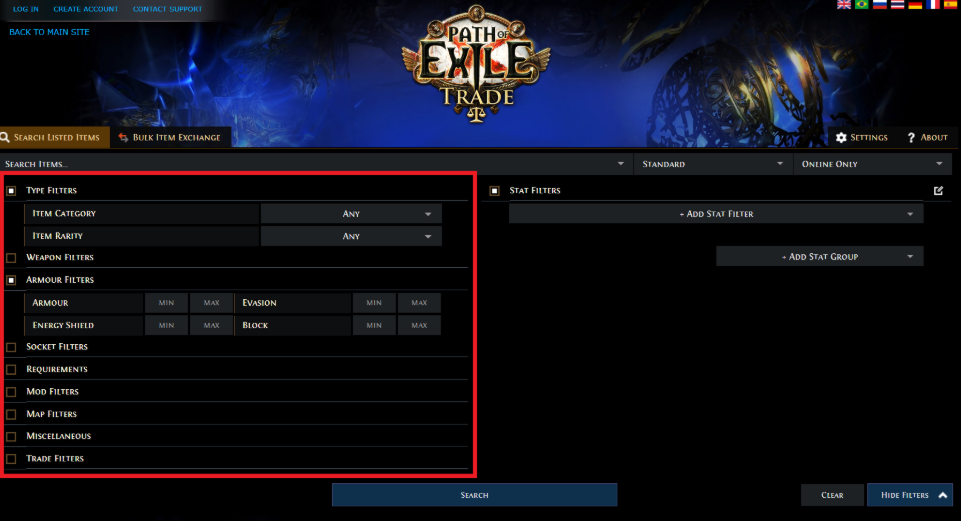Click the stat filters export icon
961x521 pixels.
(938, 191)
